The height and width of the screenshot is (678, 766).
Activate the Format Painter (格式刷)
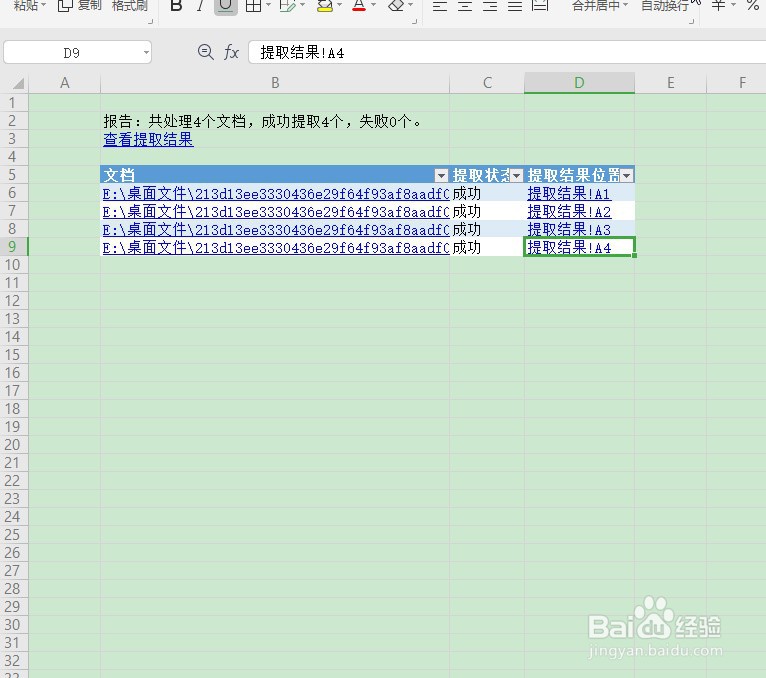129,5
